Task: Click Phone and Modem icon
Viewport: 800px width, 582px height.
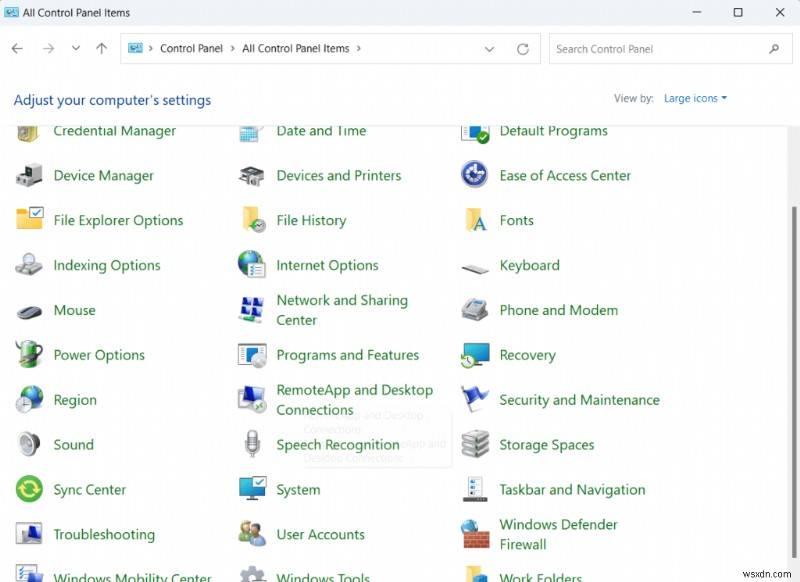Action: point(475,309)
